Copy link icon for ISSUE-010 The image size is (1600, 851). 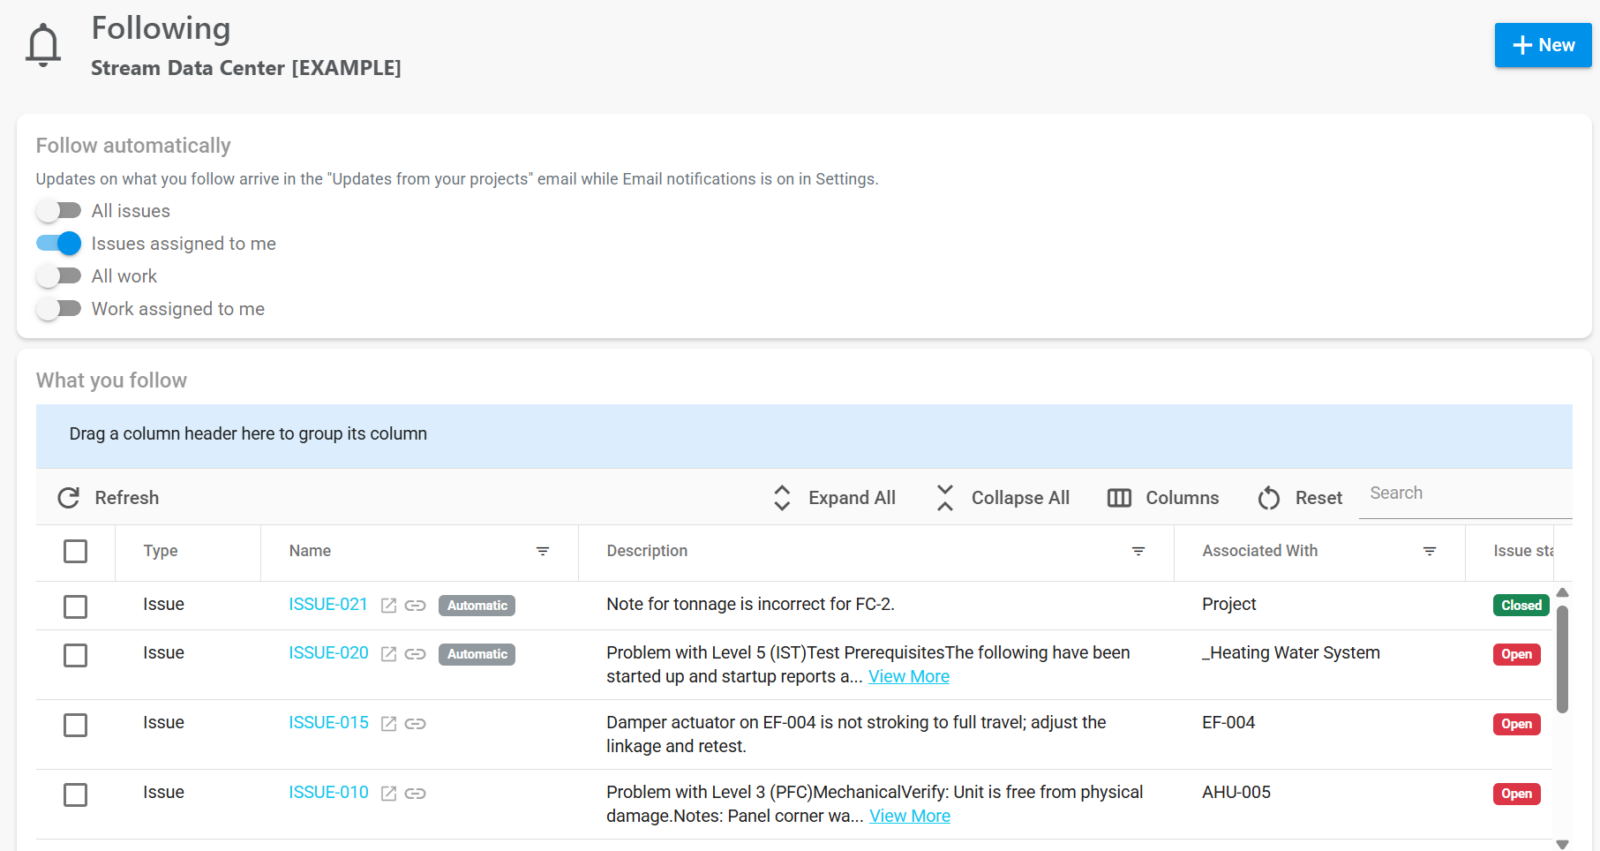pyautogui.click(x=416, y=793)
